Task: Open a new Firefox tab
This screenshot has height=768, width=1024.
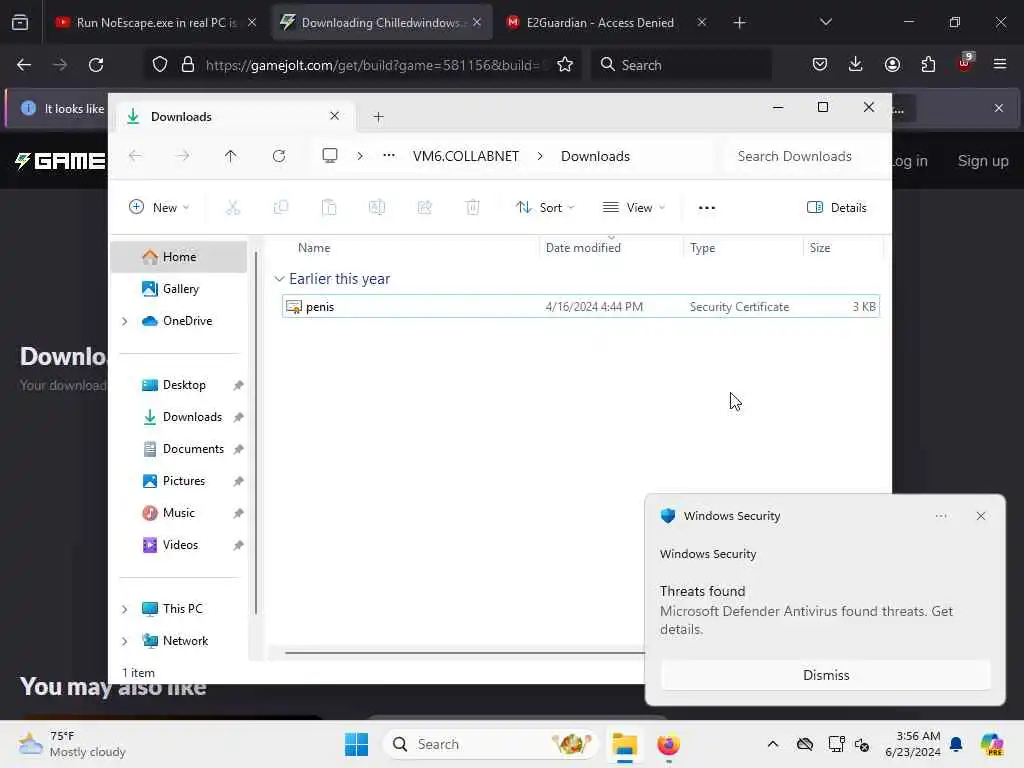Action: point(739,22)
